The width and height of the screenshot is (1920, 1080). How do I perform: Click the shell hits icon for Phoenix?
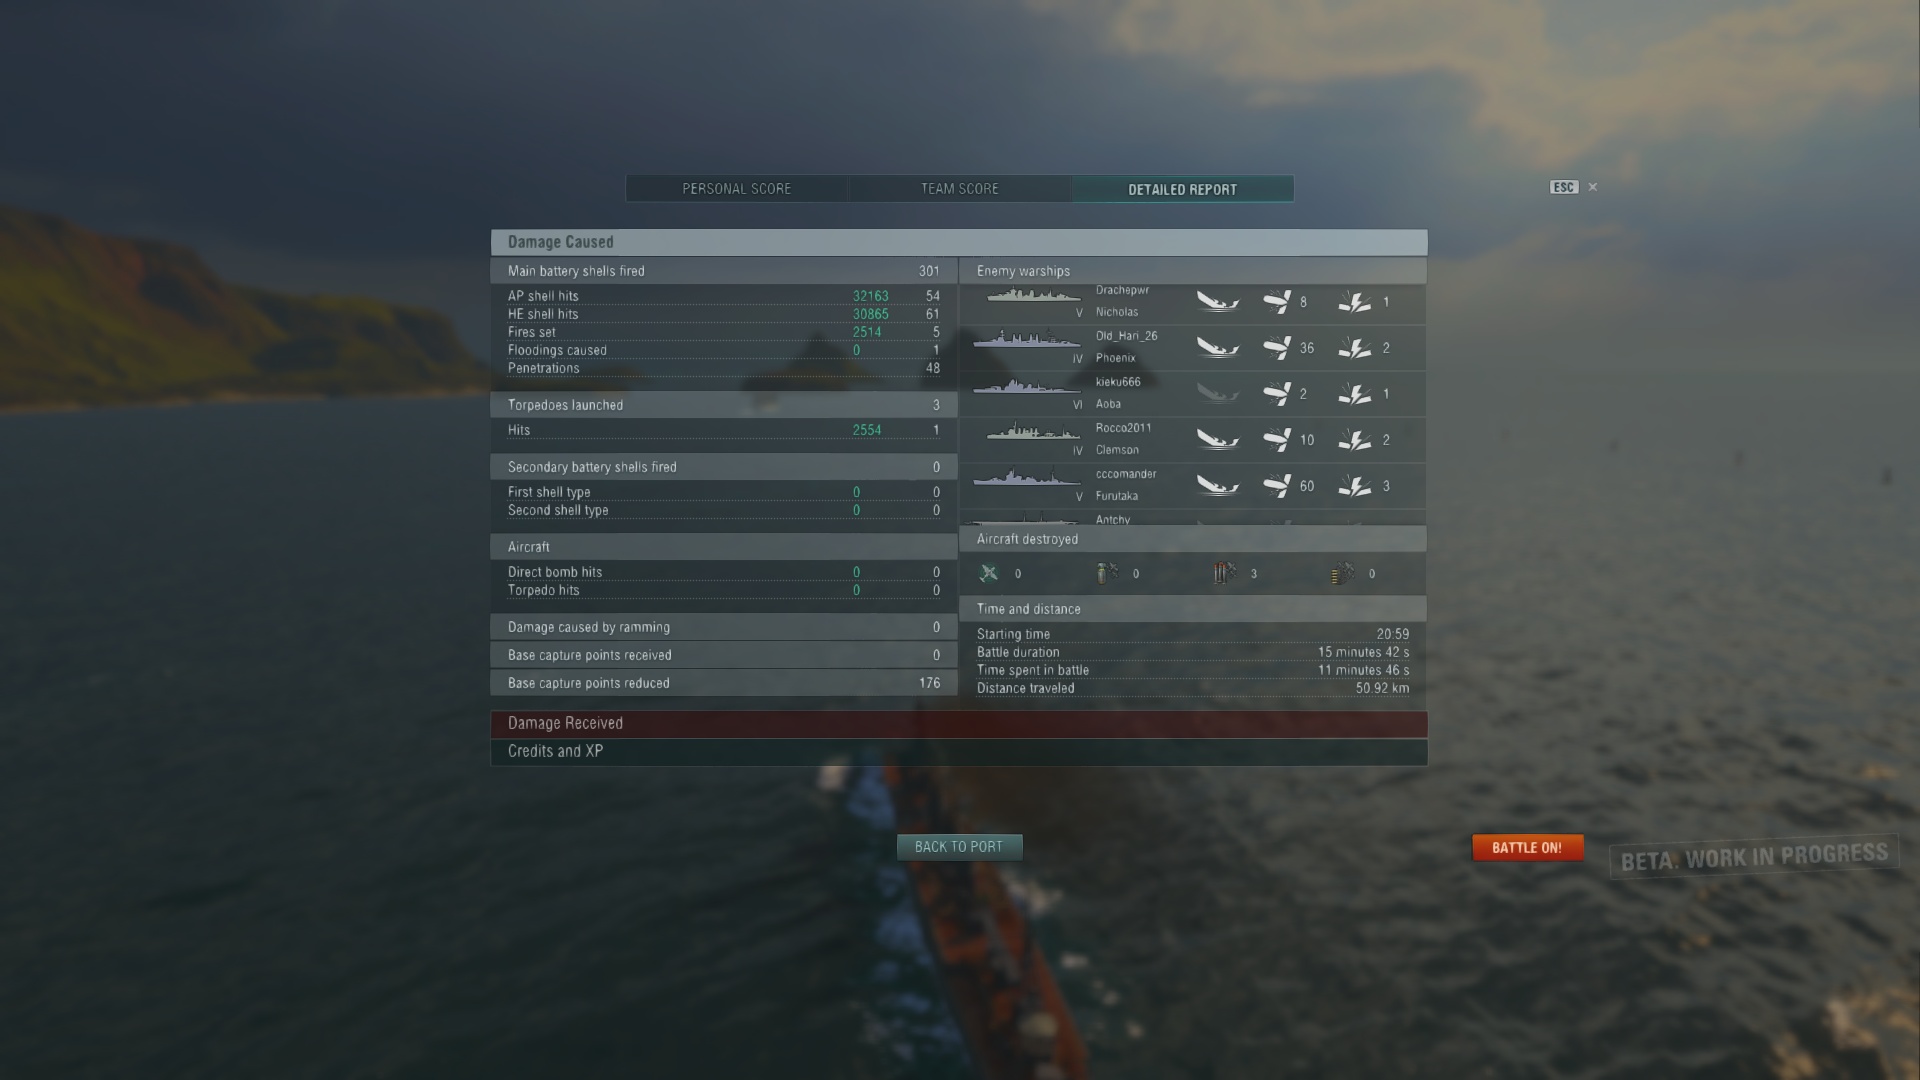point(1277,347)
